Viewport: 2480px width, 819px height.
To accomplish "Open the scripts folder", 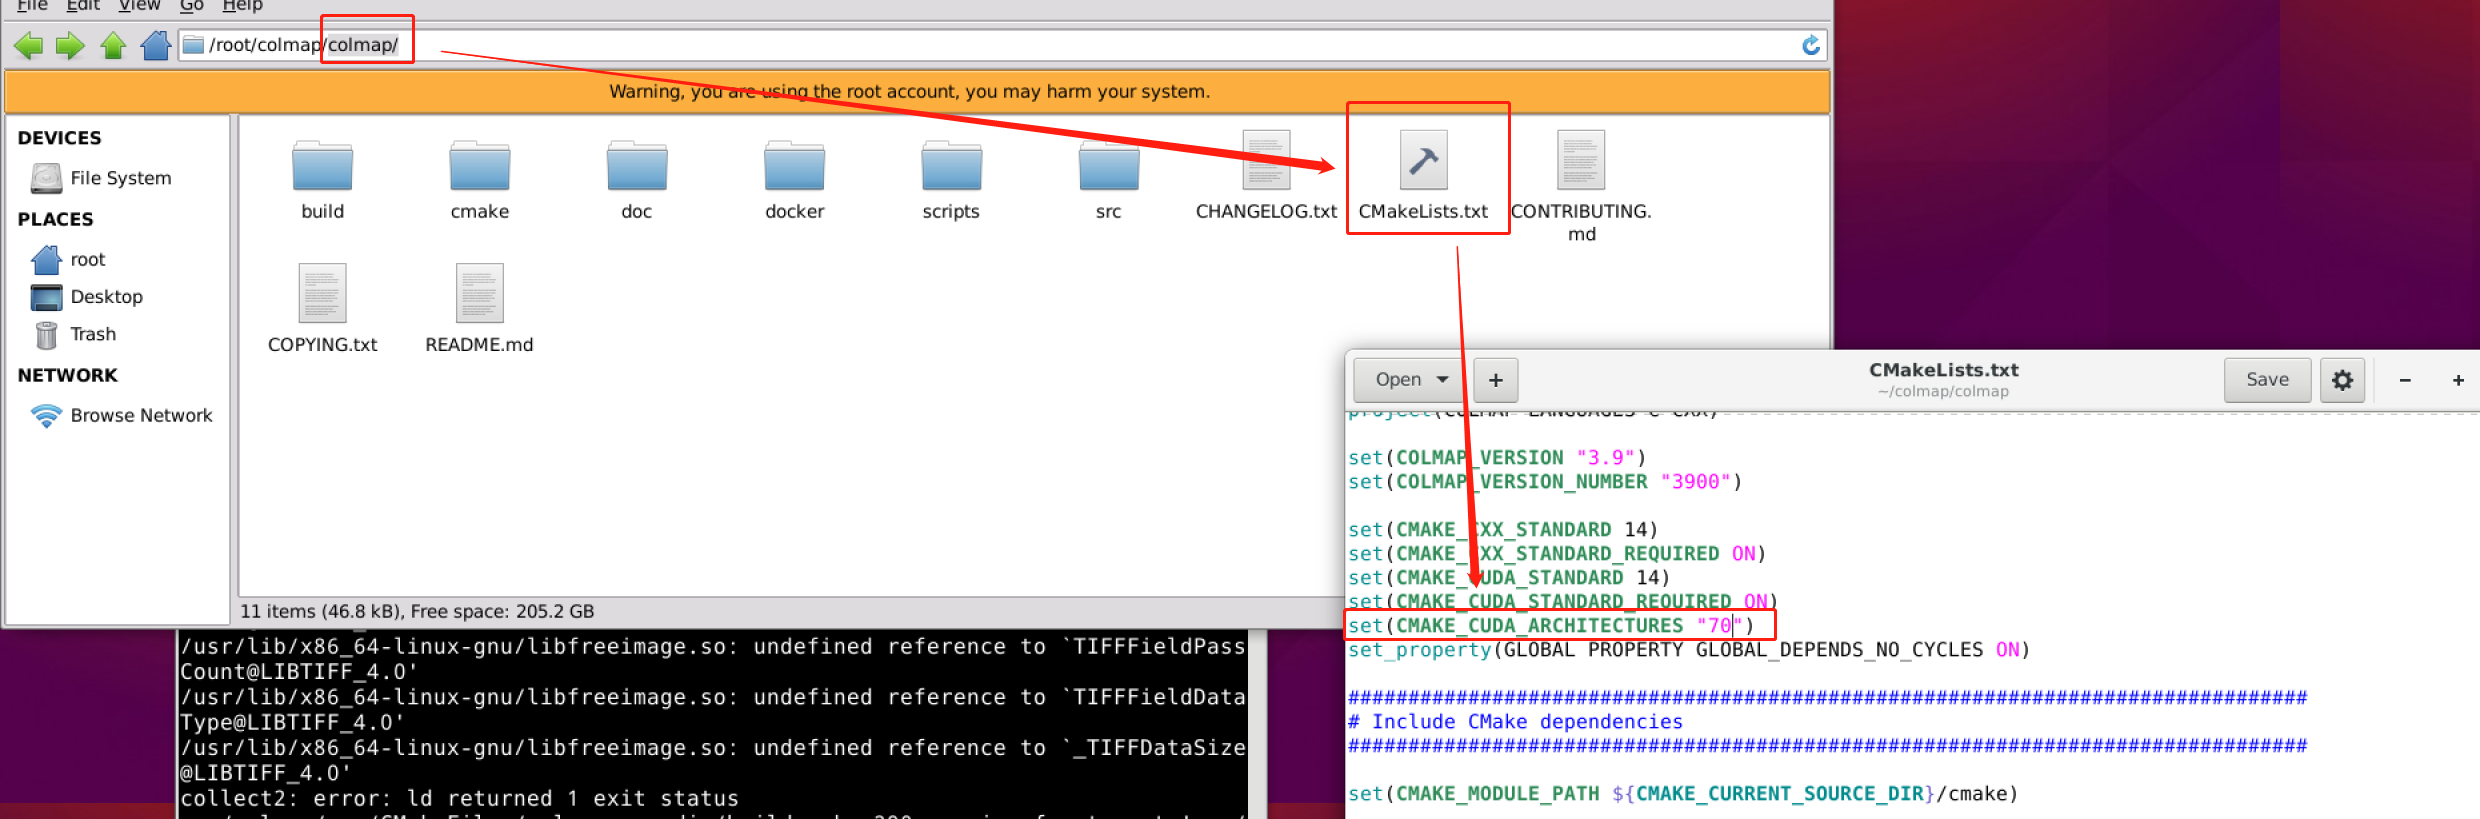I will 951,180.
